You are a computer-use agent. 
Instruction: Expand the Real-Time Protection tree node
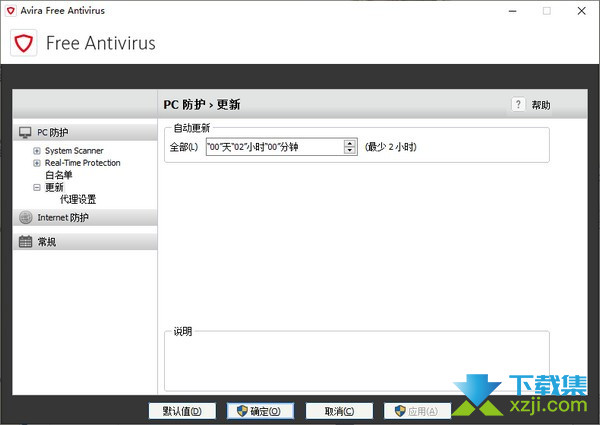click(x=37, y=163)
